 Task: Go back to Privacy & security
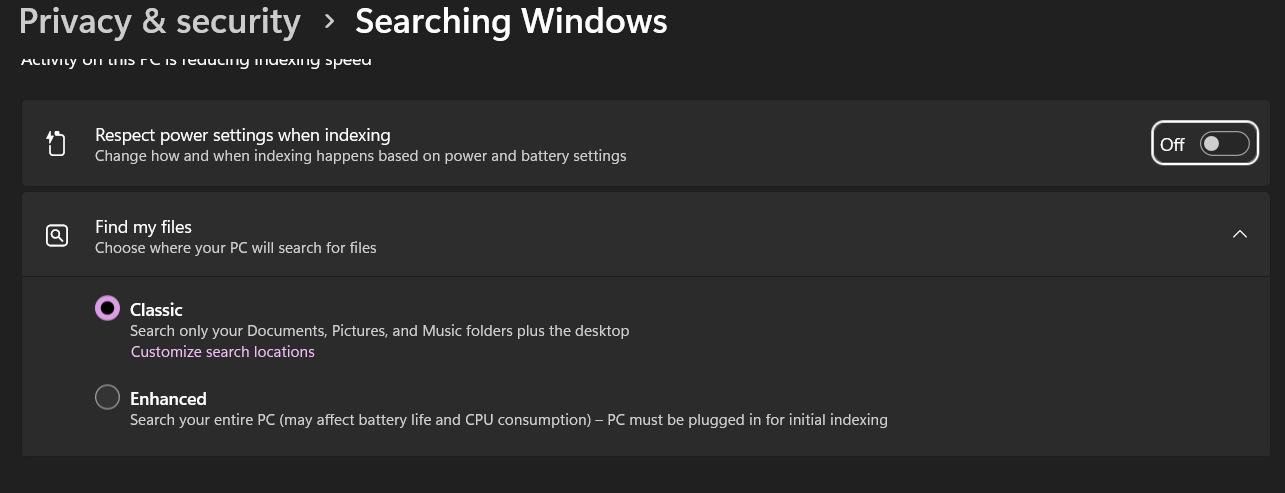[160, 21]
